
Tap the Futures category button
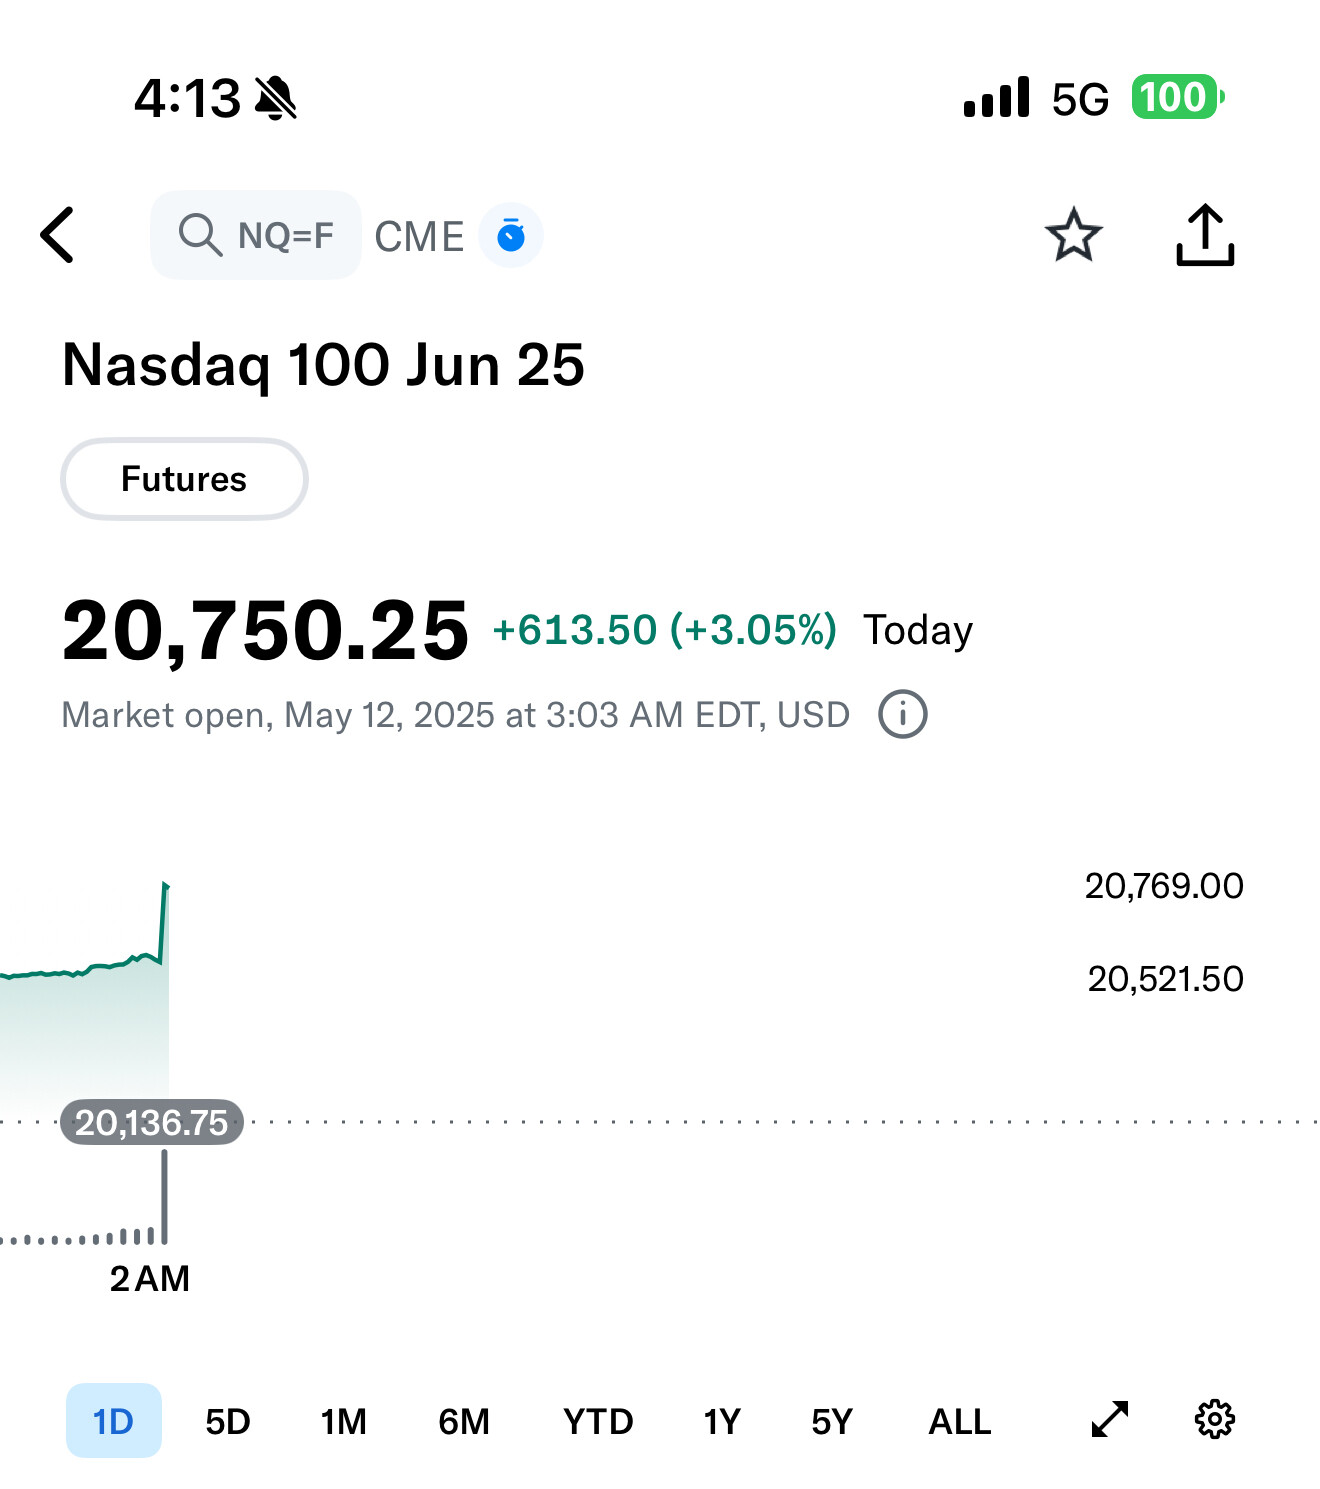pyautogui.click(x=184, y=479)
